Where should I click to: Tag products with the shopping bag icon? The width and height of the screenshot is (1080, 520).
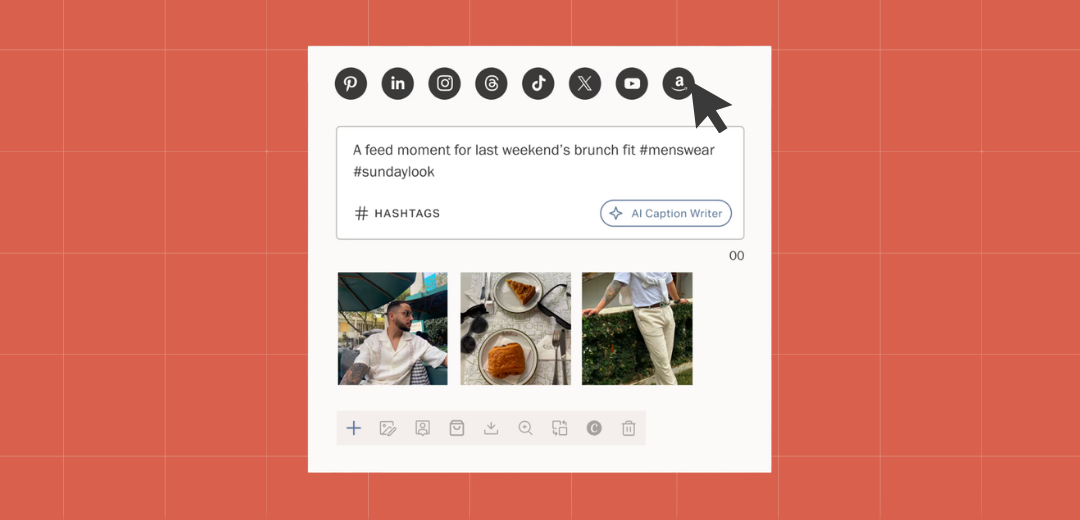[457, 428]
